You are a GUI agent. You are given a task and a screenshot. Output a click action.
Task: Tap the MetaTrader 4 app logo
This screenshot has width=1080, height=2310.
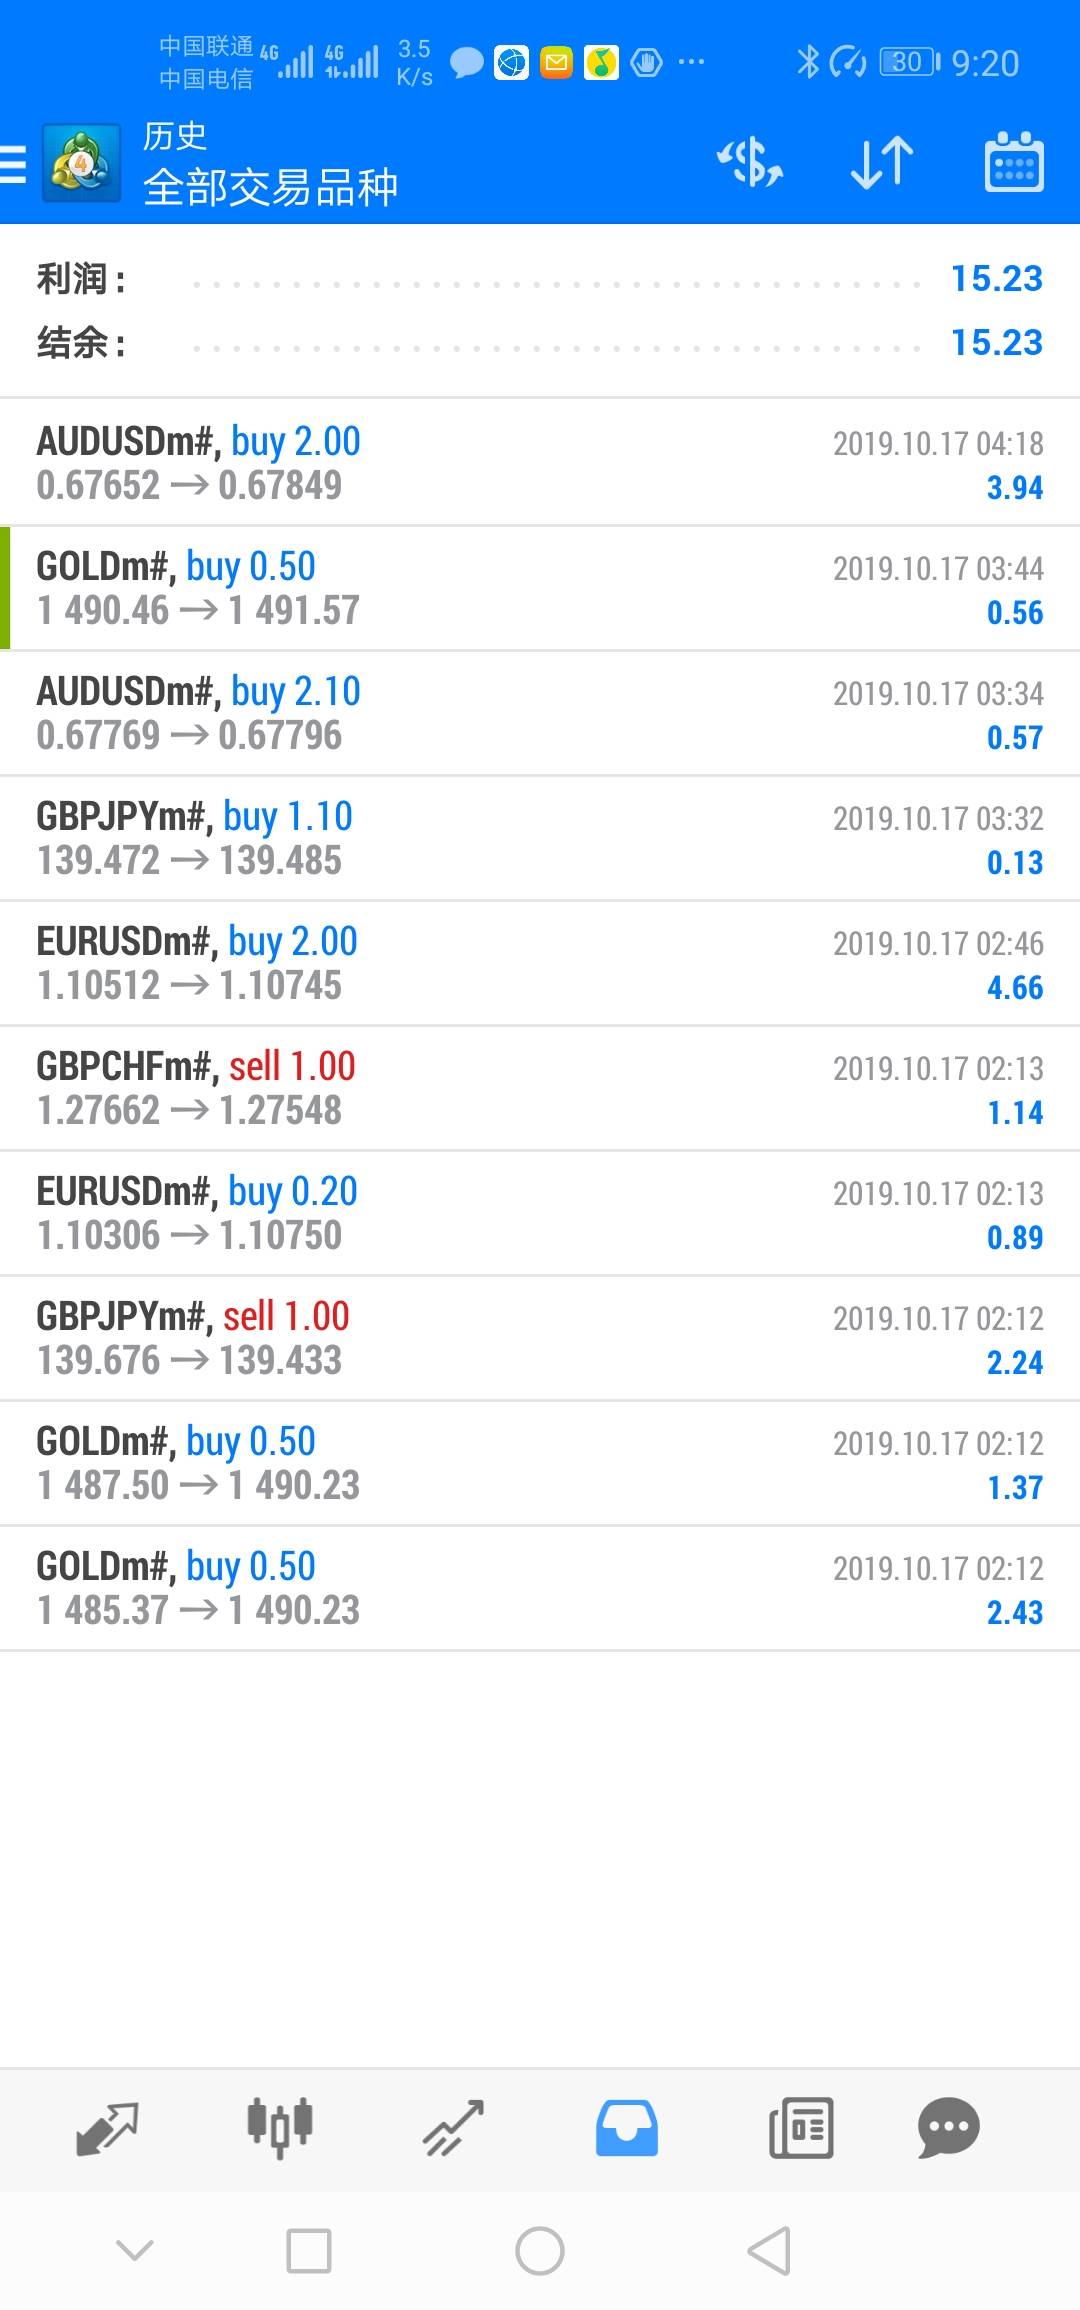click(81, 163)
